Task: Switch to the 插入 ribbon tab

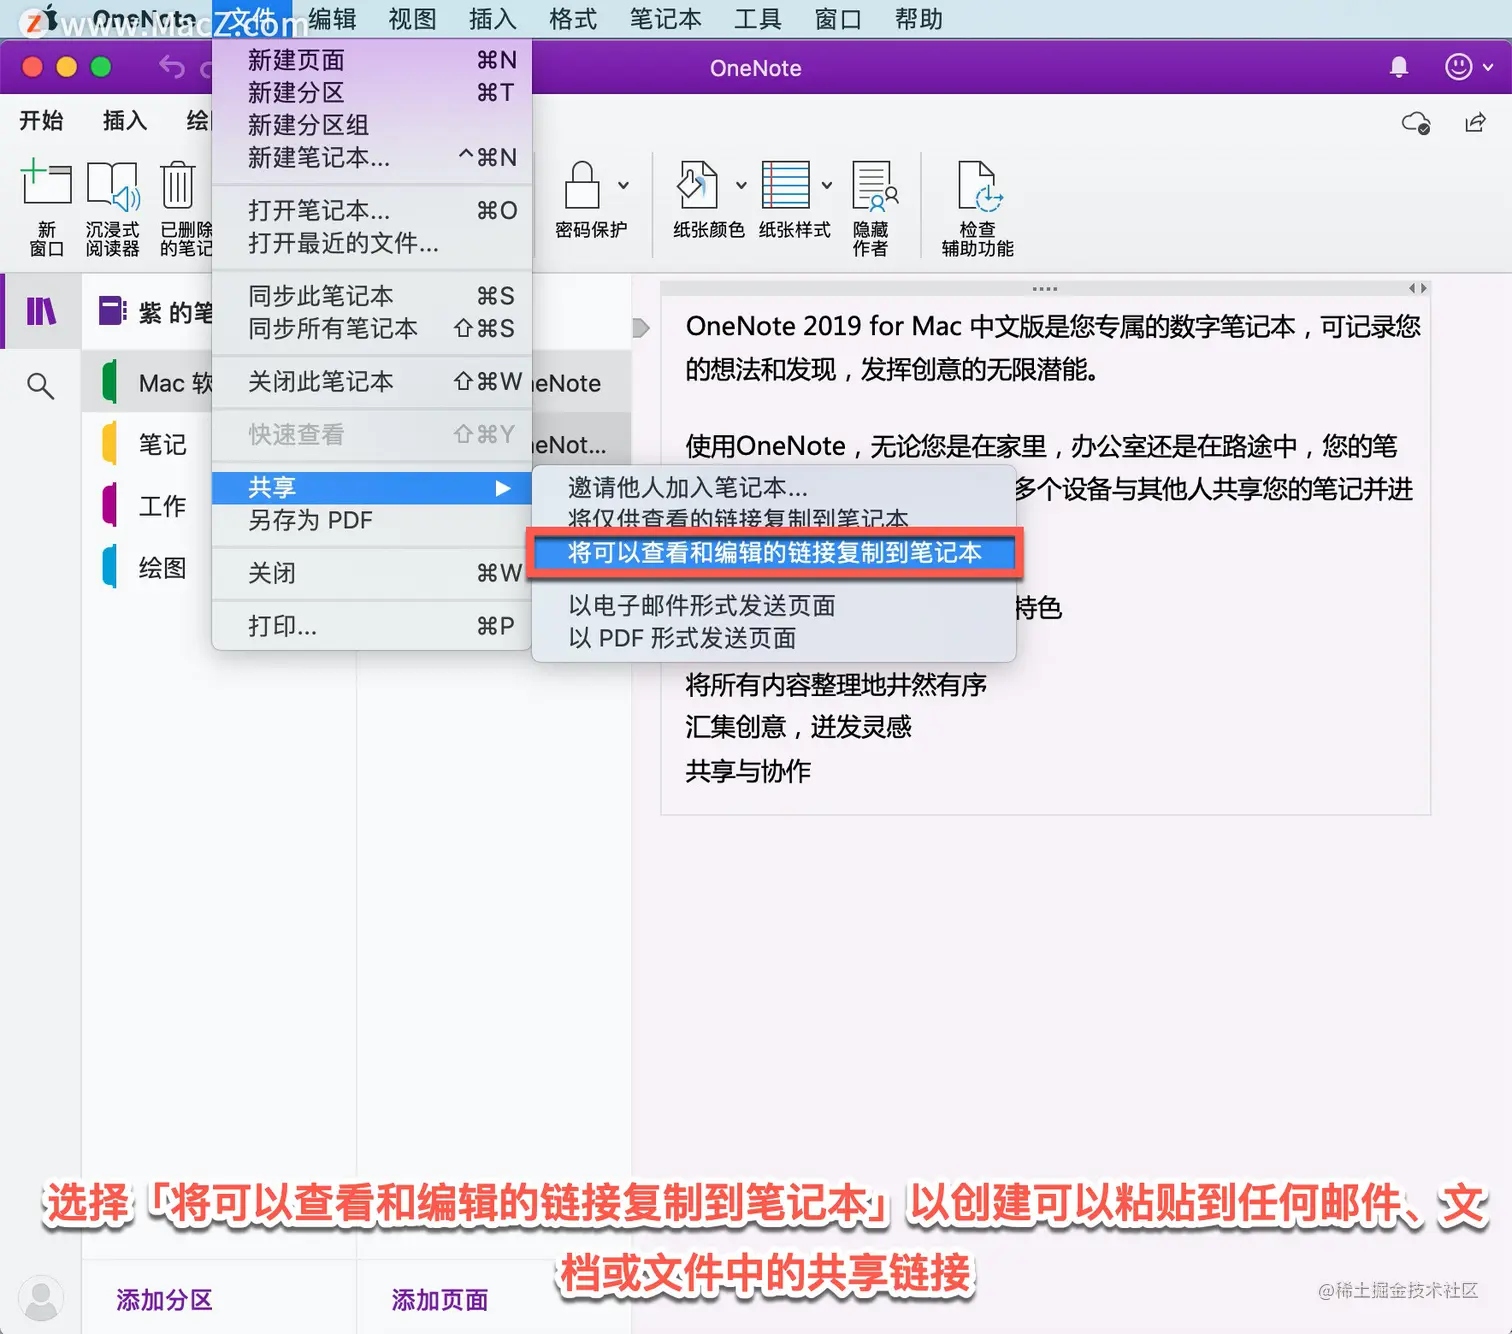Action: 125,120
